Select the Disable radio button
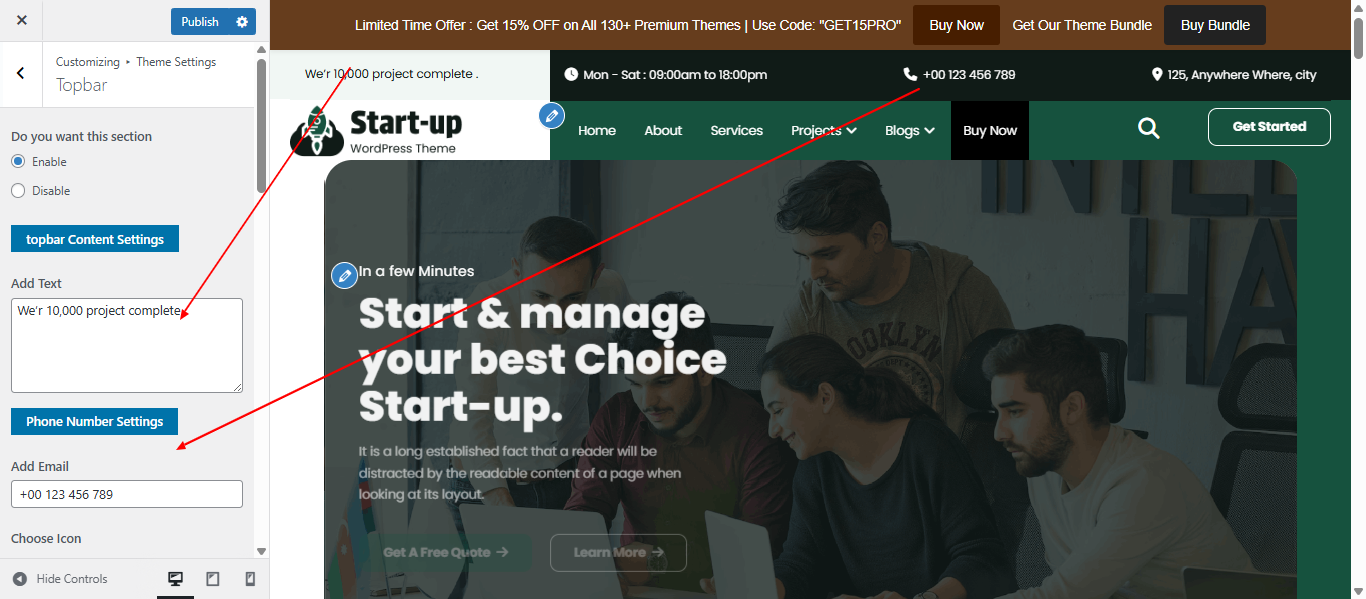 click(x=18, y=190)
